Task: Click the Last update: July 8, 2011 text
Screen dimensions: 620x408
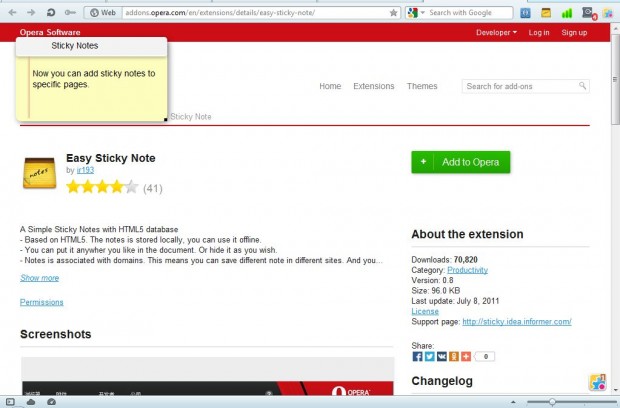Action: click(456, 301)
